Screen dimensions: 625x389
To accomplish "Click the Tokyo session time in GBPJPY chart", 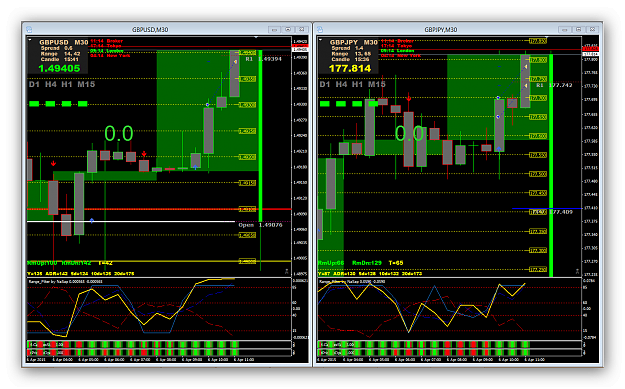I will tap(396, 46).
